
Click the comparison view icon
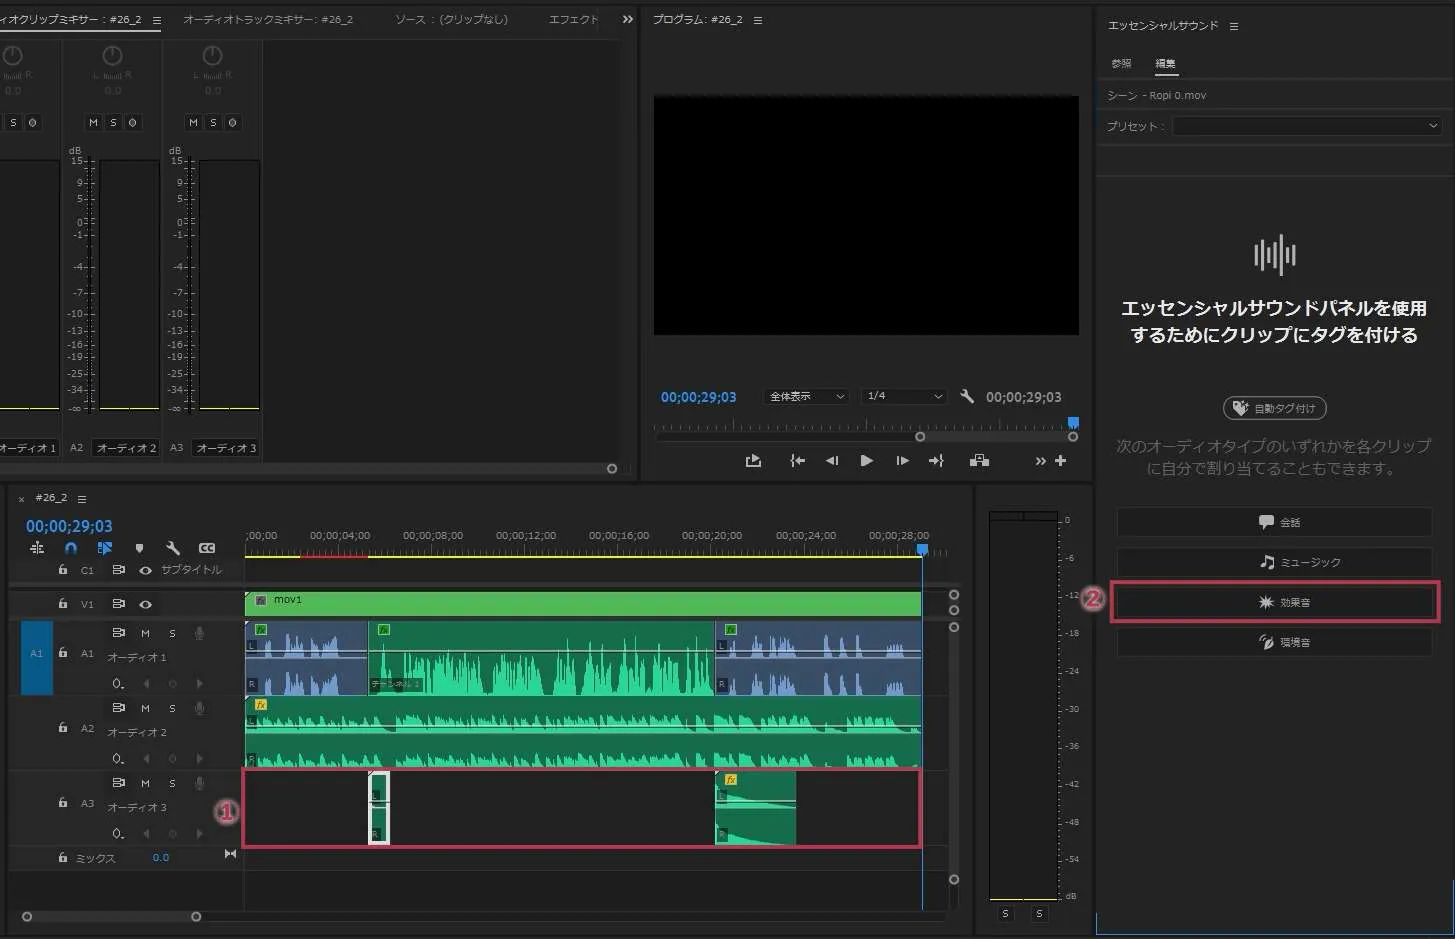point(979,461)
